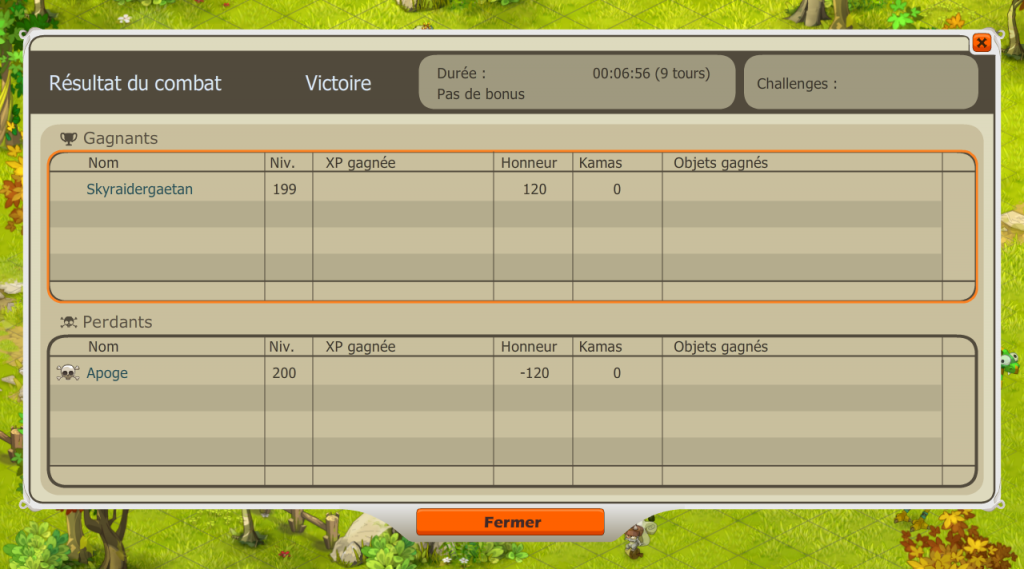Click Kamas value 0 in Apoge row
This screenshot has height=569, width=1024.
click(616, 373)
